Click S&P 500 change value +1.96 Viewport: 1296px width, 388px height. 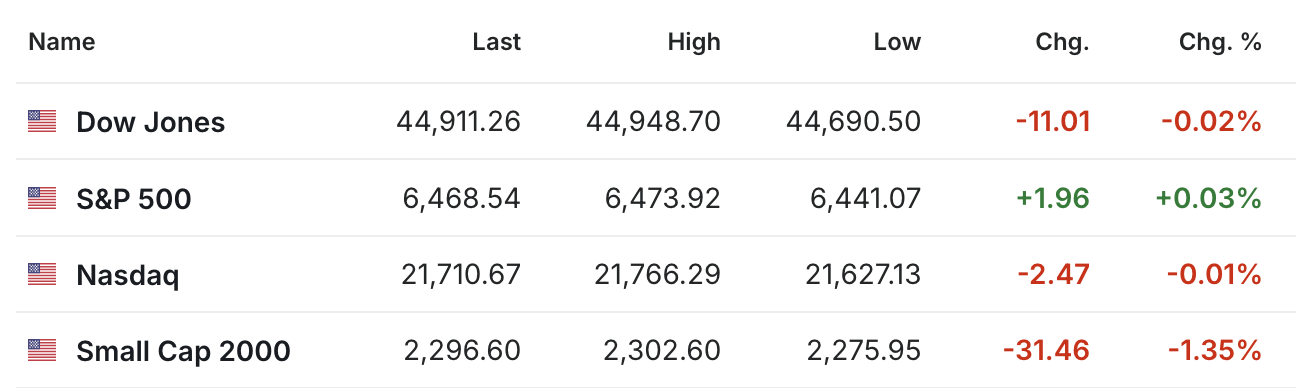(x=1053, y=198)
